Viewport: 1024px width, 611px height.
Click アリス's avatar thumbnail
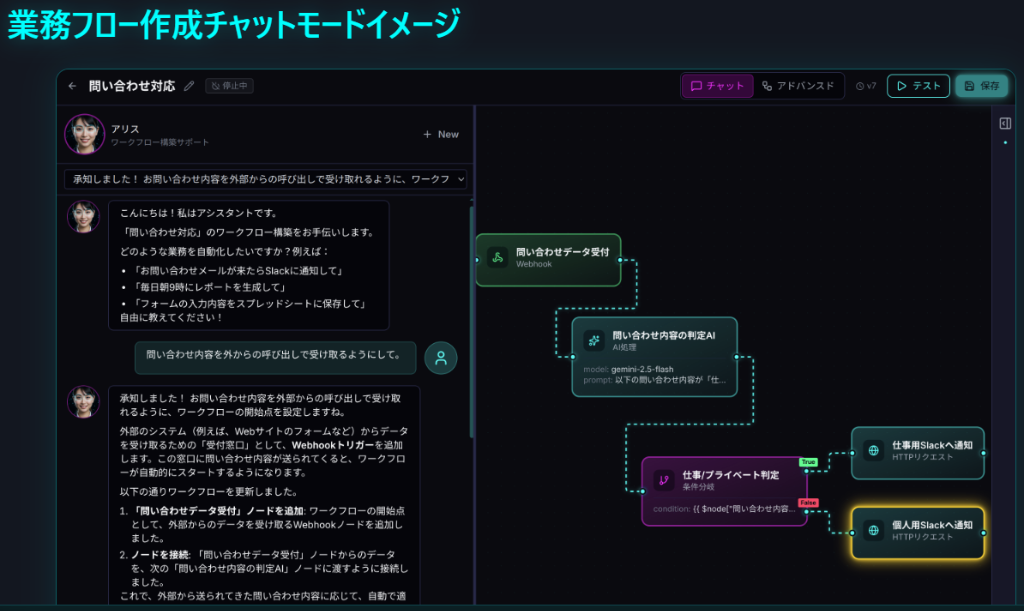(85, 134)
